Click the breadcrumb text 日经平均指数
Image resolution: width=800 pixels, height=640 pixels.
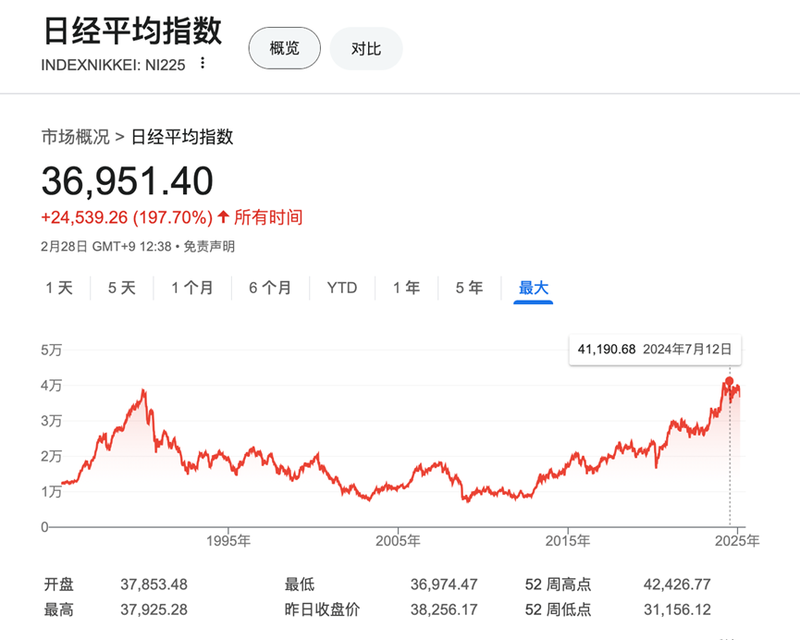click(x=182, y=137)
